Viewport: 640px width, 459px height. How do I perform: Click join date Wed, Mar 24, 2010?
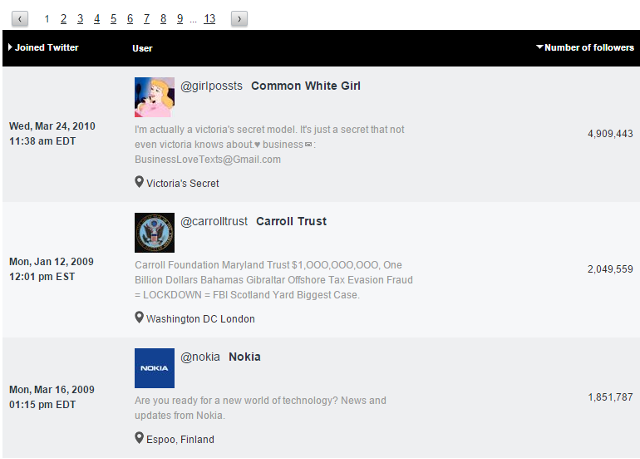pos(52,126)
